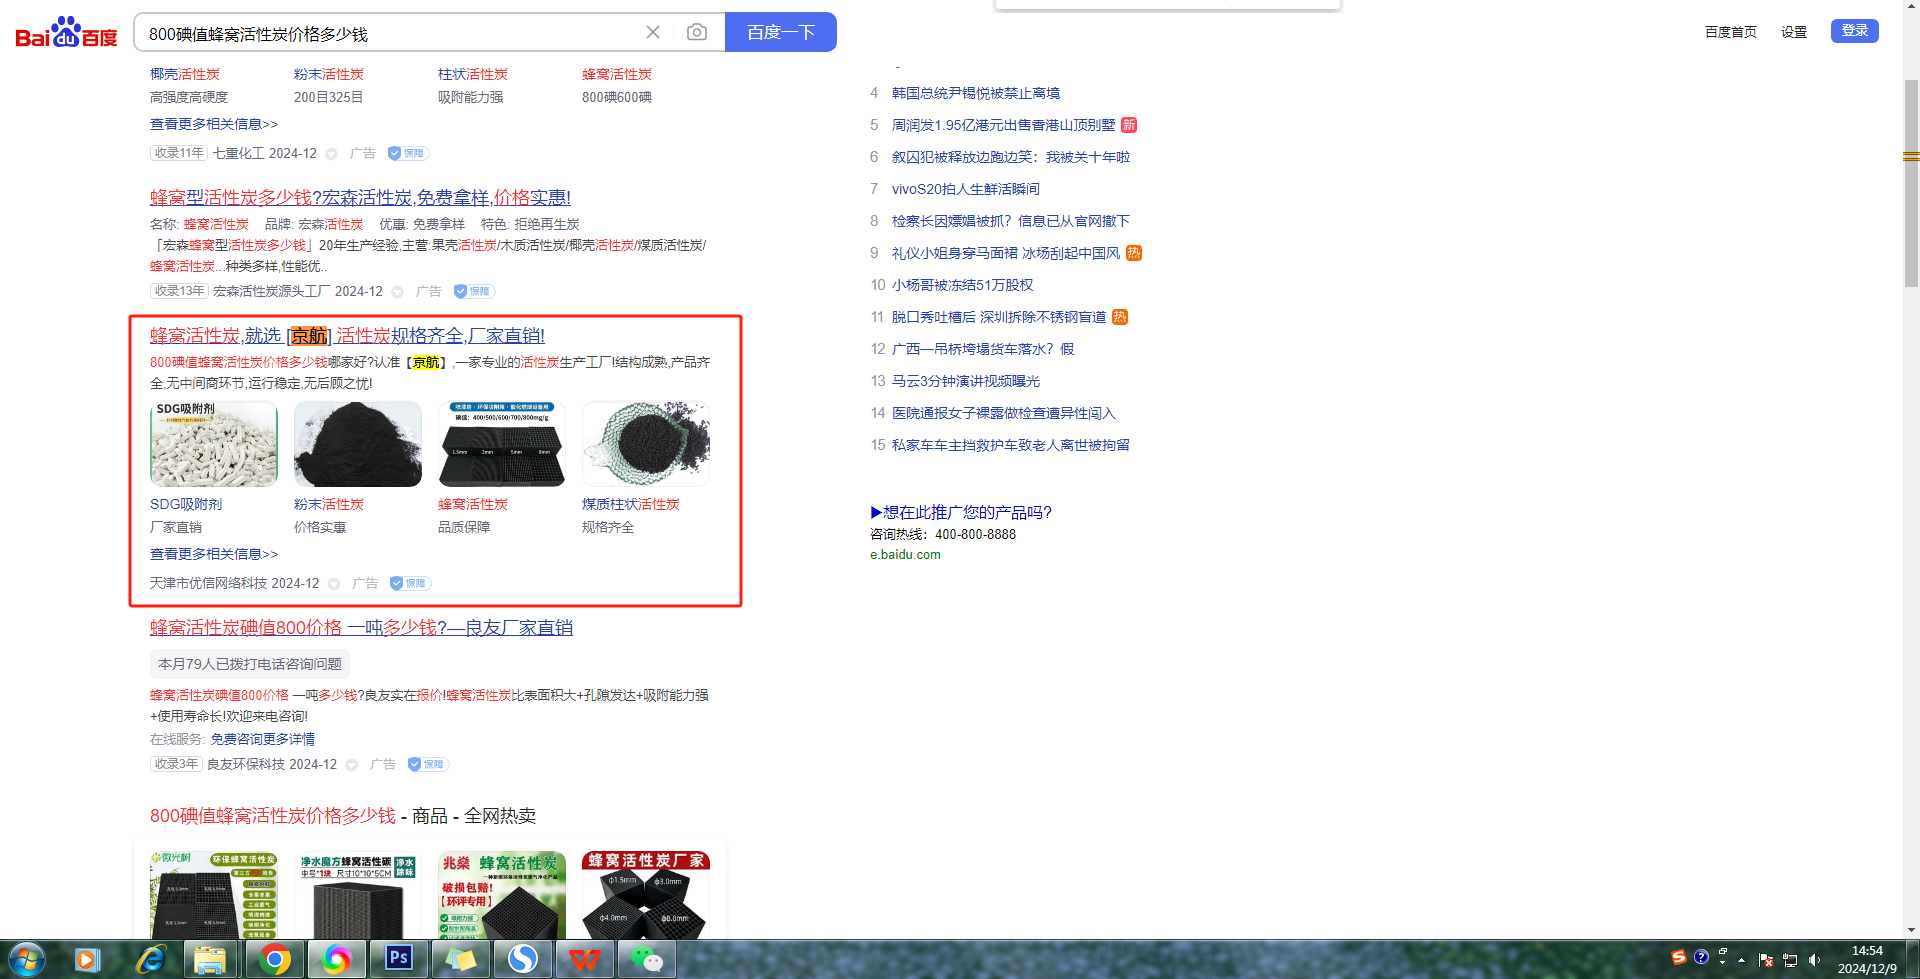Switch to Google Chrome on taskbar
Viewport: 1920px width, 979px height.
pos(275,960)
